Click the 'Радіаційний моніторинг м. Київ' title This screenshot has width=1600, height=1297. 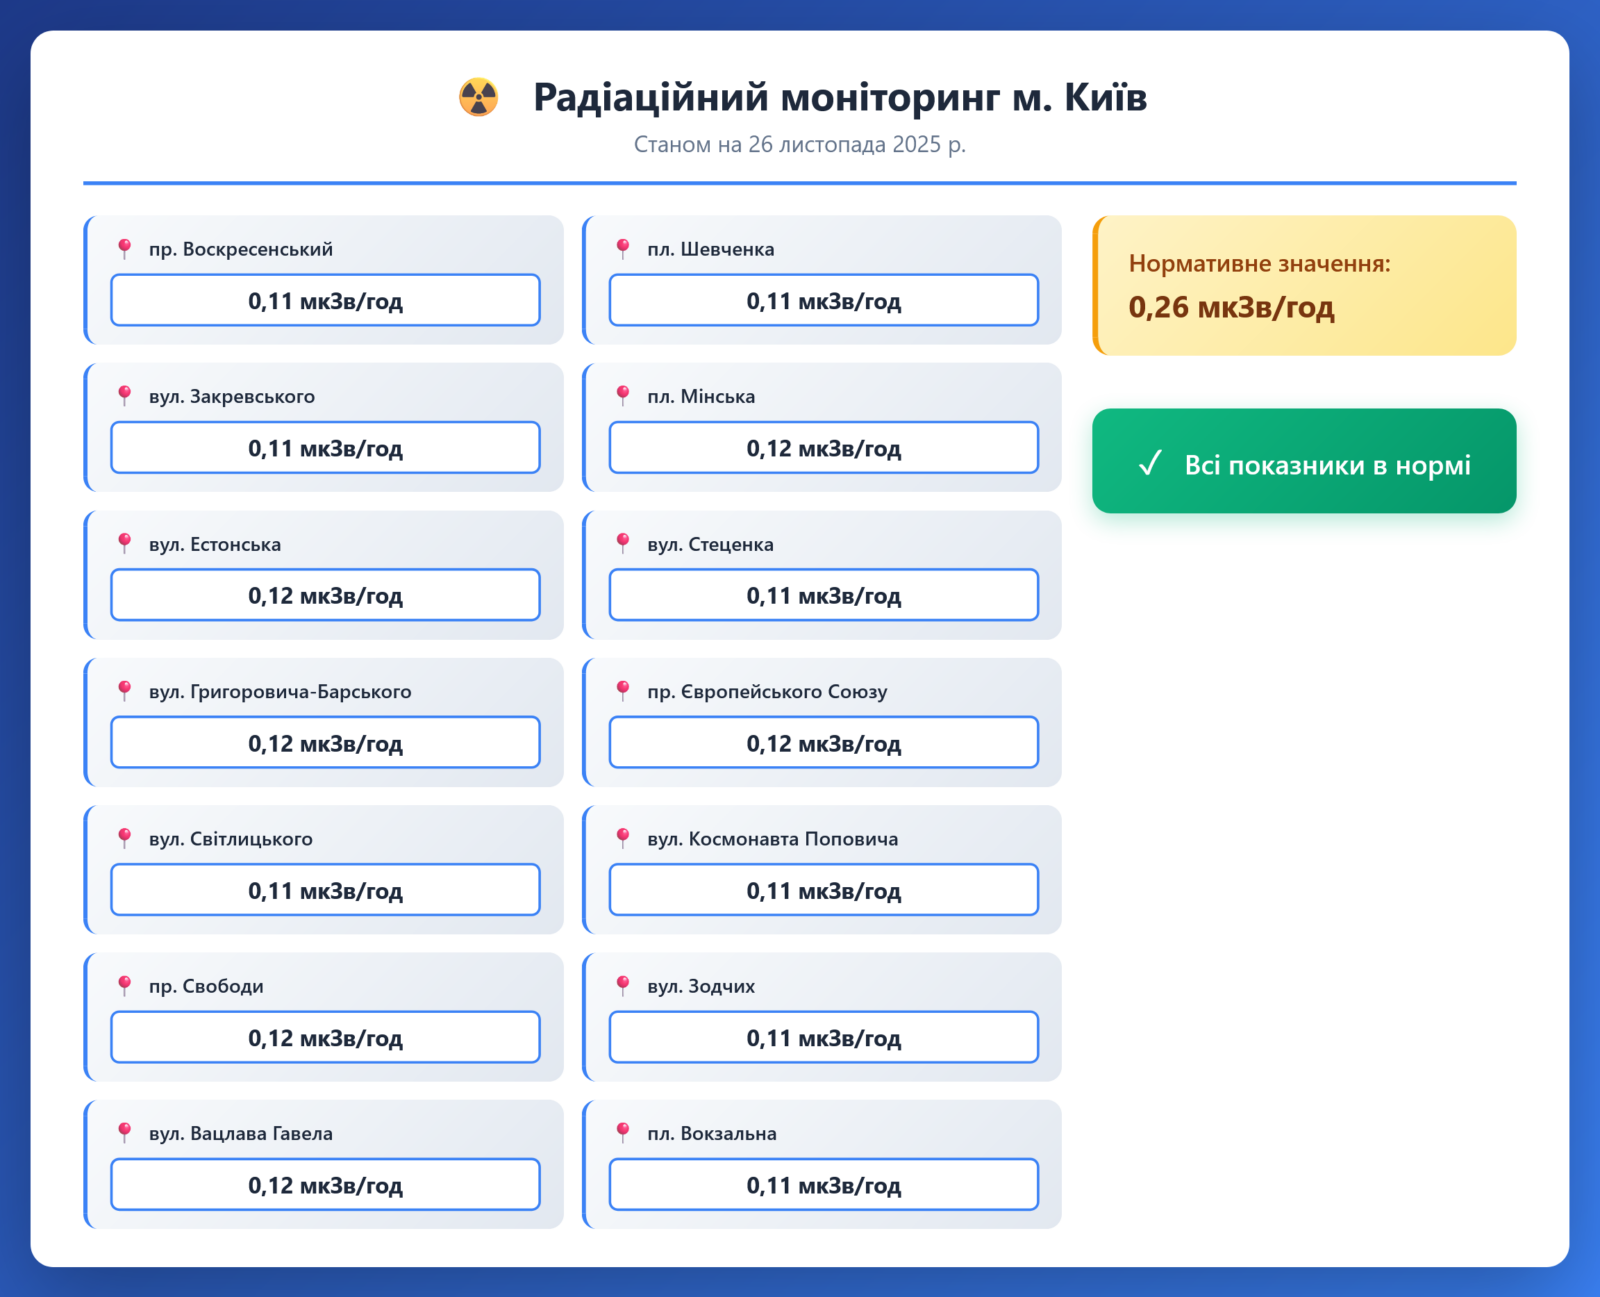pos(839,97)
